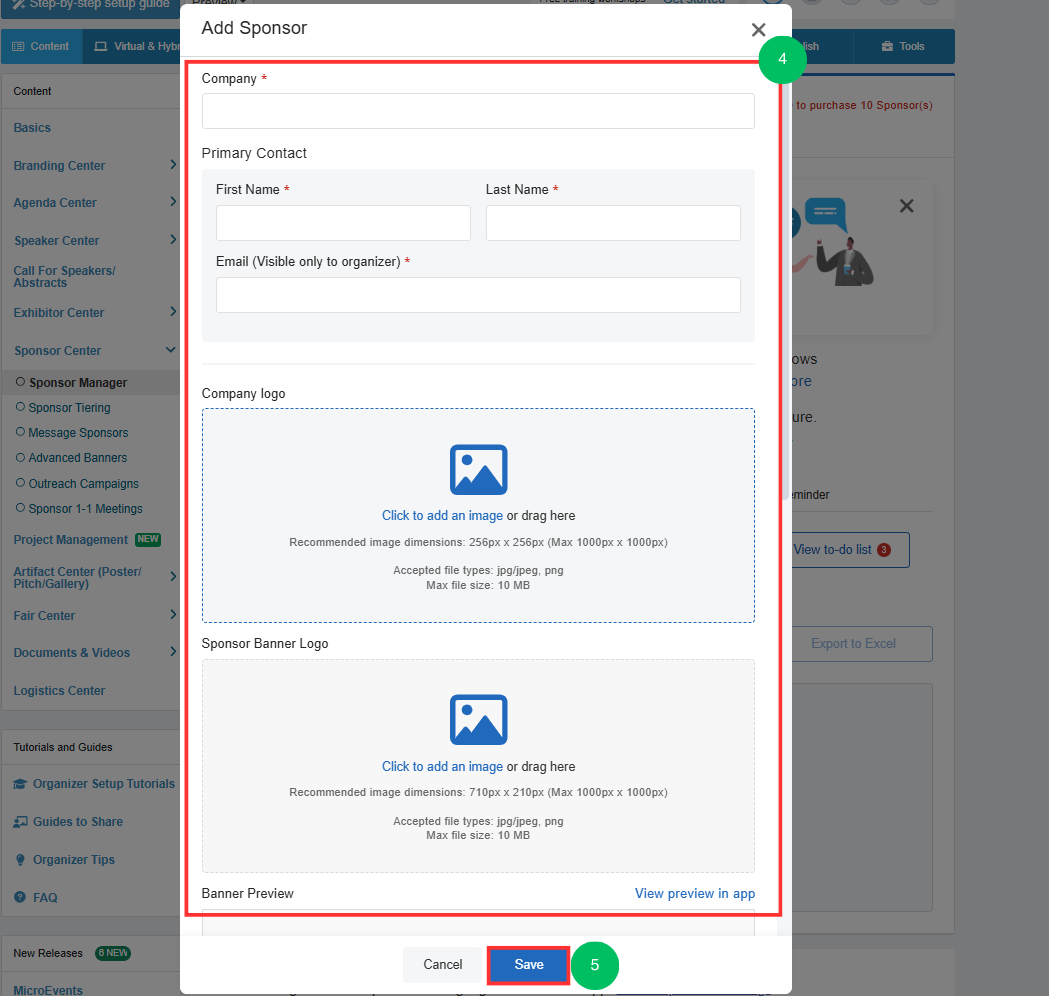Open Logistics Center
Image resolution: width=1049 pixels, height=996 pixels.
(x=60, y=691)
